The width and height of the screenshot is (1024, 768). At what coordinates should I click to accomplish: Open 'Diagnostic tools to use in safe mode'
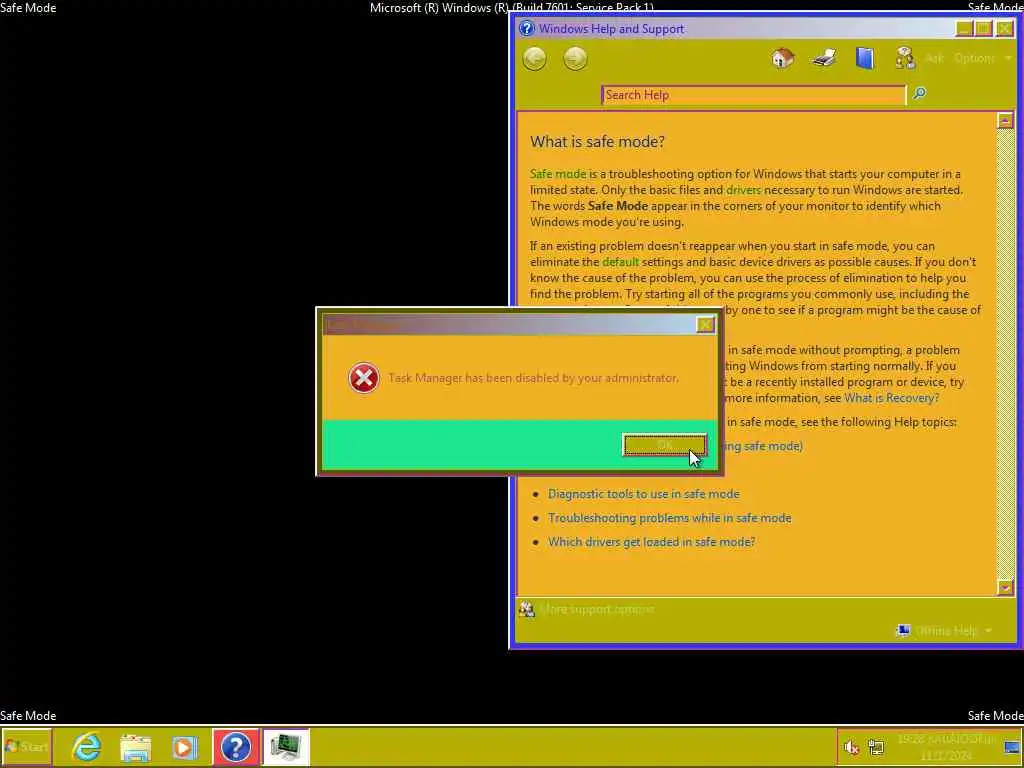point(643,494)
